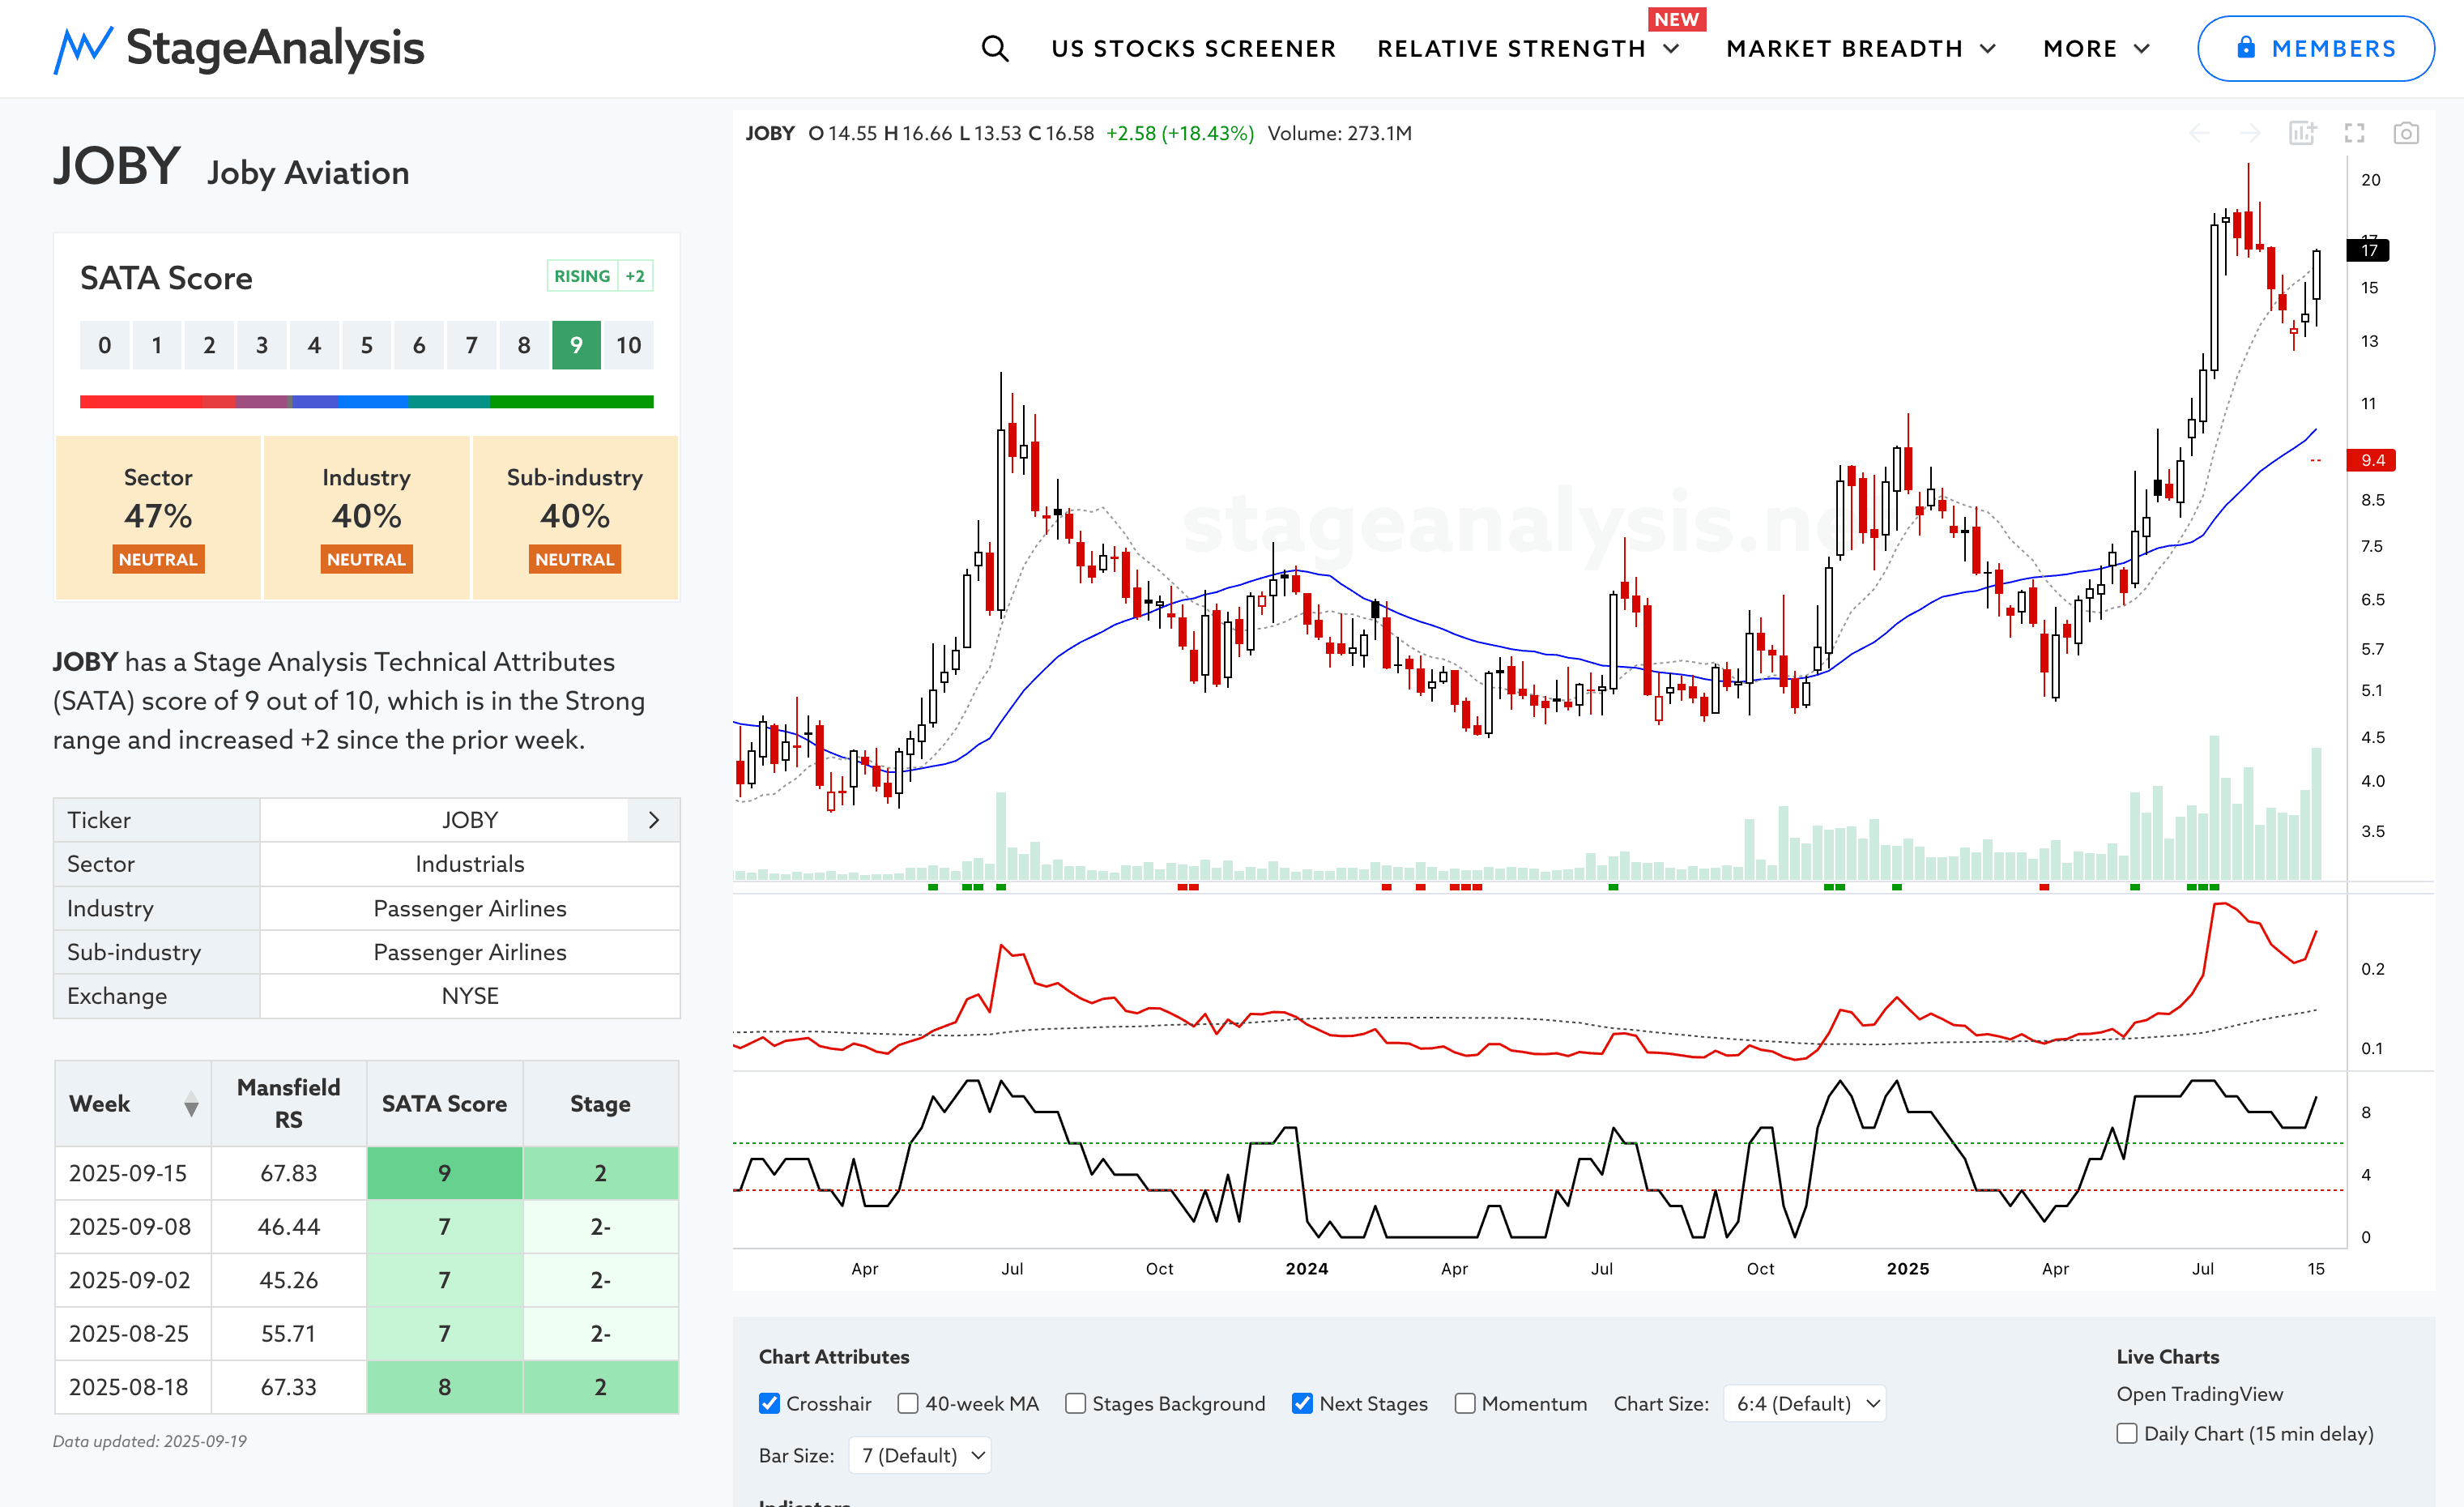Take chart snapshot with camera icon

point(2405,133)
